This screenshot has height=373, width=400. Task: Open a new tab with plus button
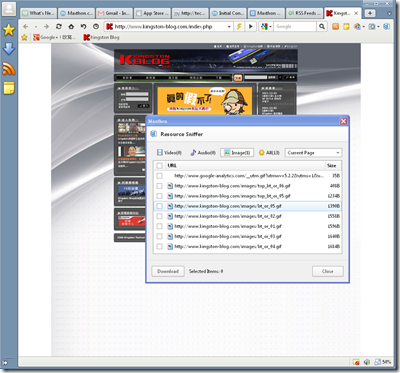tap(370, 13)
